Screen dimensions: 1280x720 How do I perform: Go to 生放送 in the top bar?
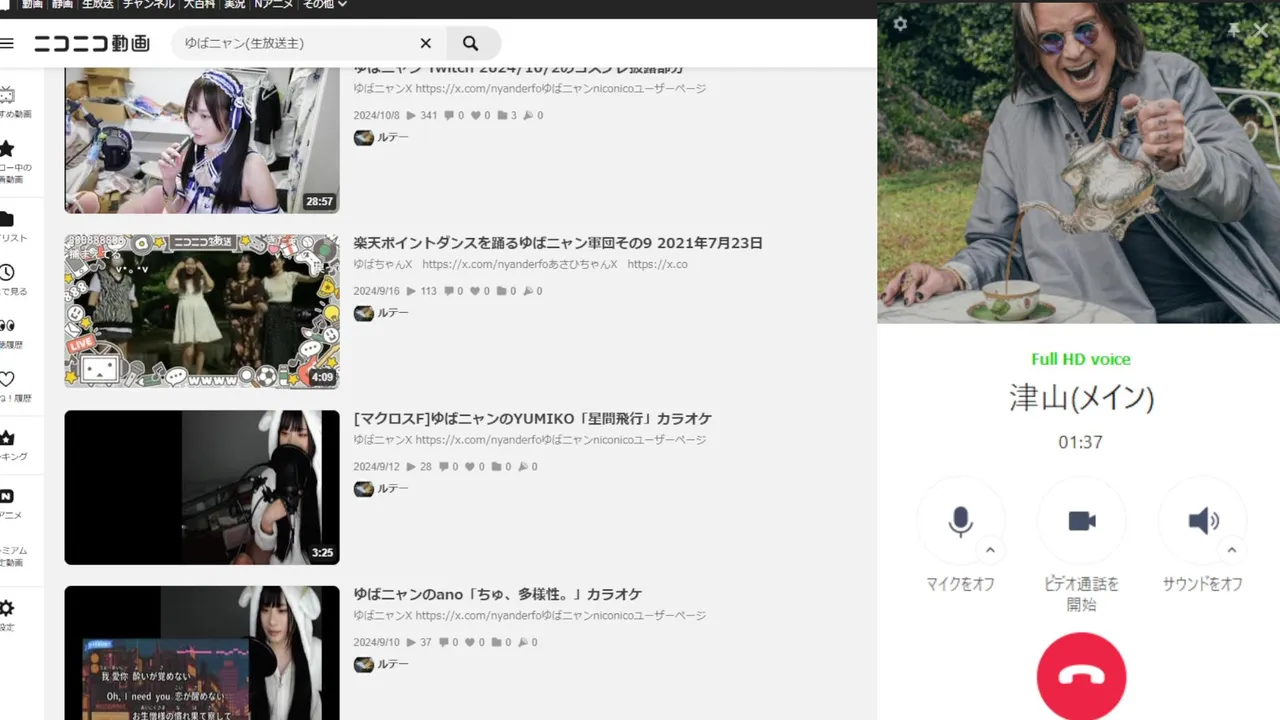[97, 5]
